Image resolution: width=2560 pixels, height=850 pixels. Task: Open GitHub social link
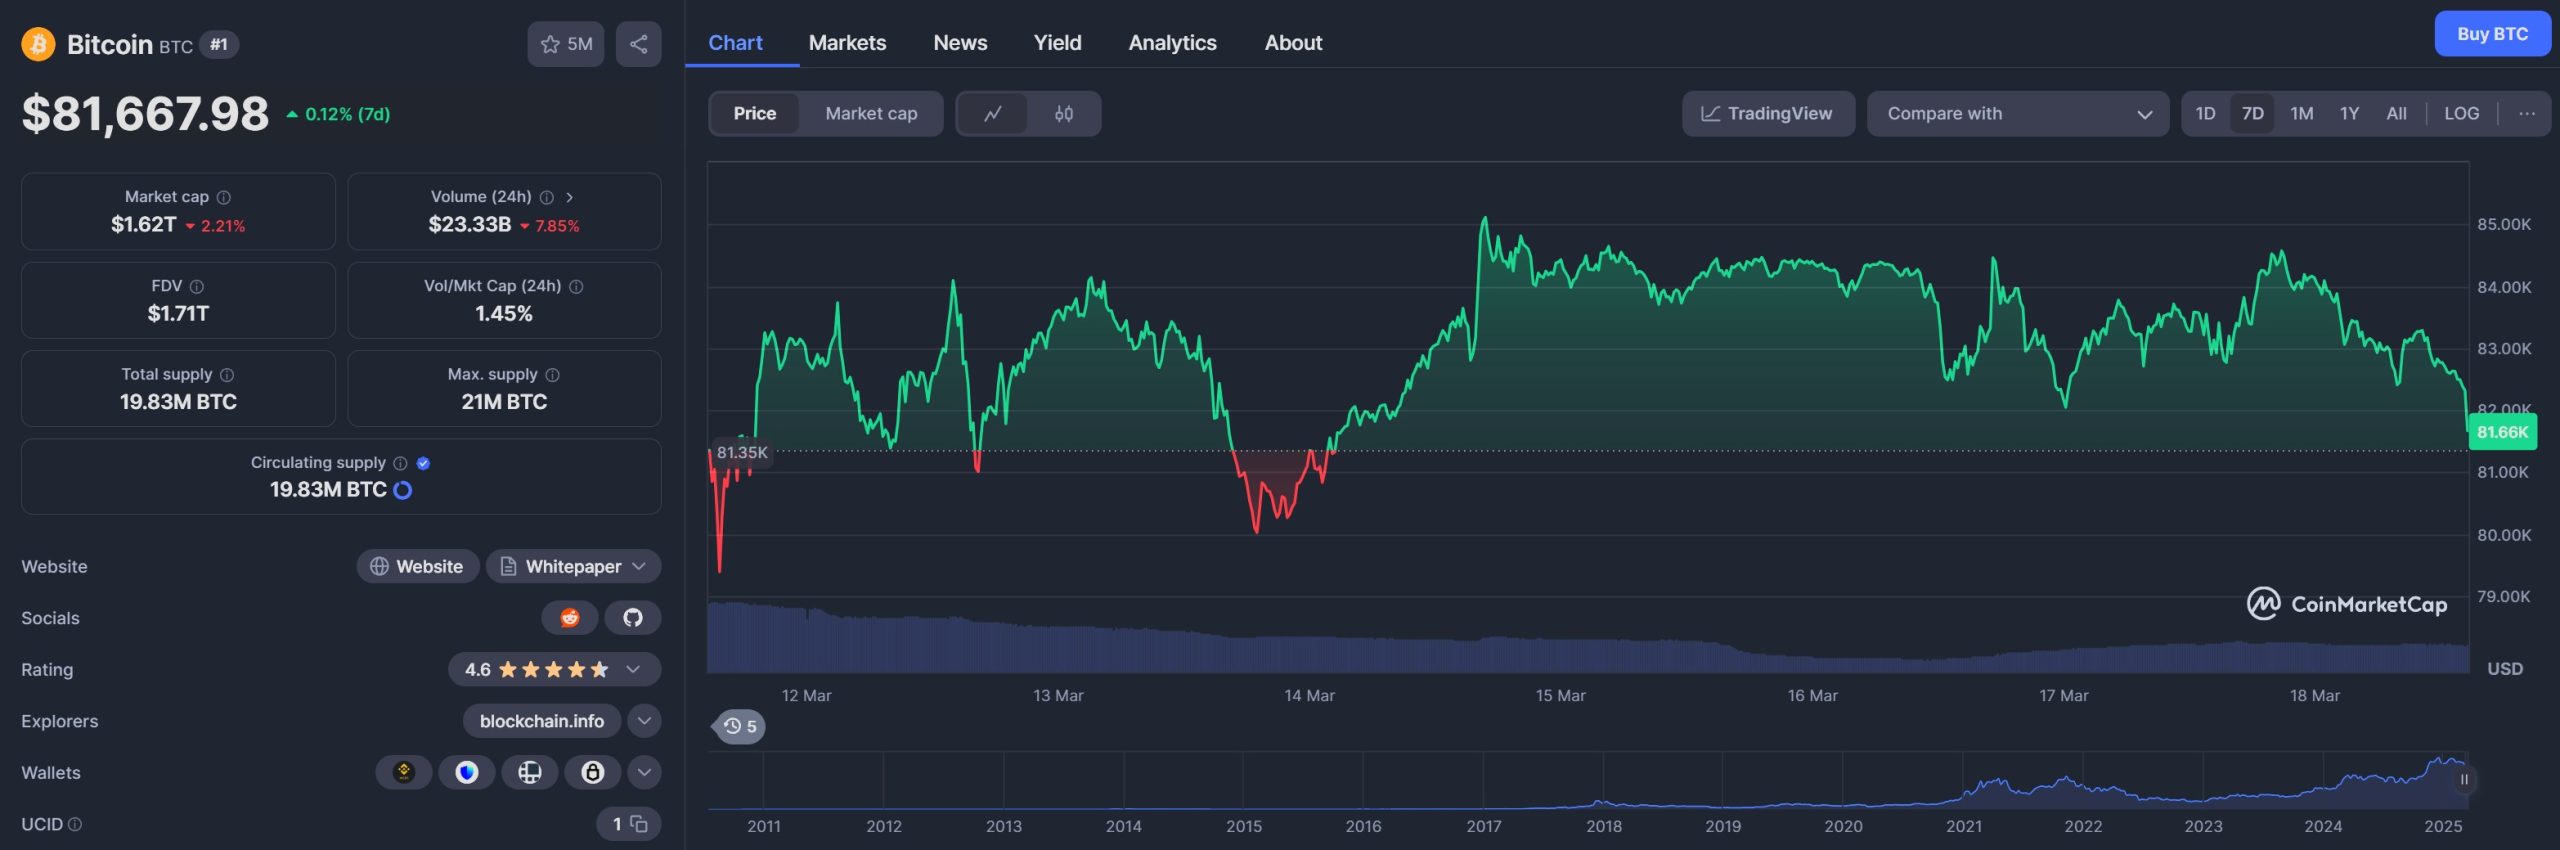pyautogui.click(x=633, y=618)
